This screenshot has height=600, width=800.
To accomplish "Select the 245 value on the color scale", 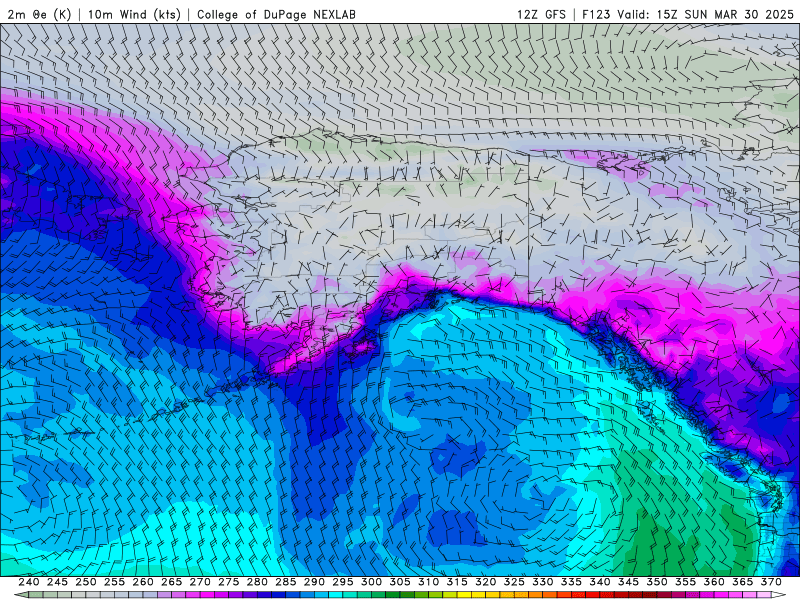I will tap(57, 582).
